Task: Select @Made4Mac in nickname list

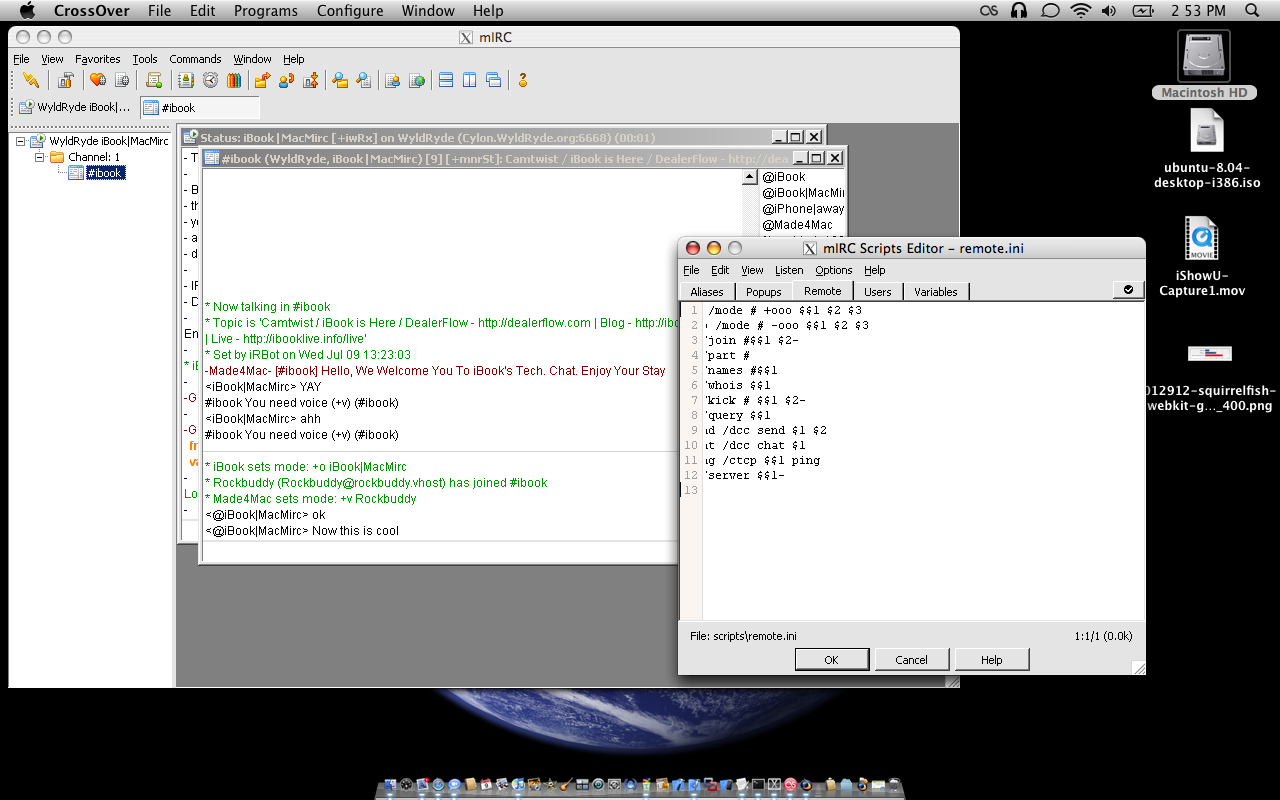Action: (797, 225)
